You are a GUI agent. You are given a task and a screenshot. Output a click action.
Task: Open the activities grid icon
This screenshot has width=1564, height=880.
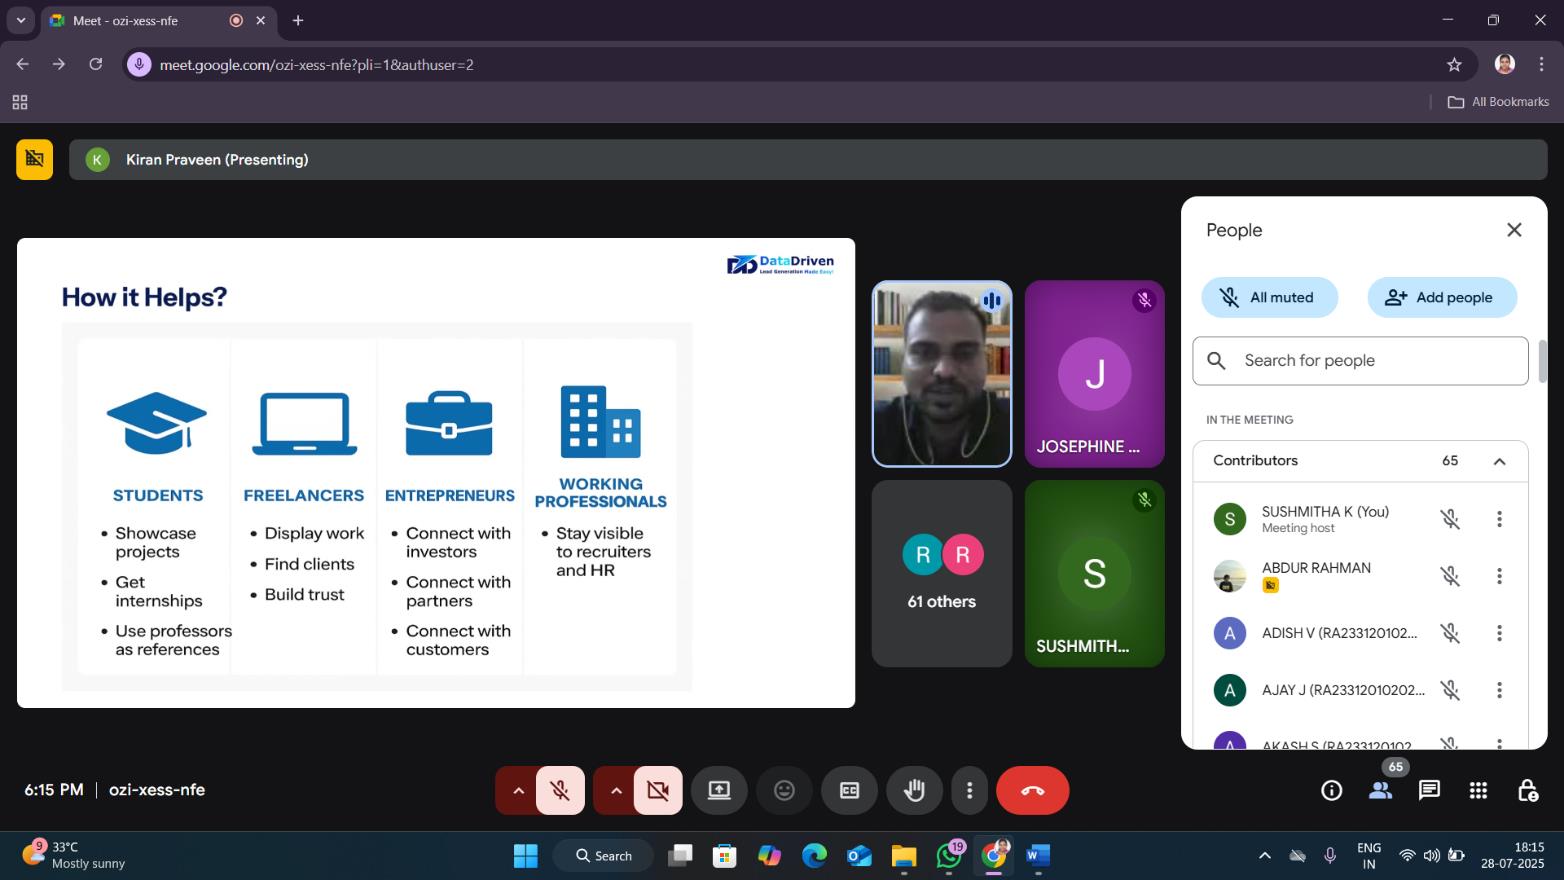tap(1478, 790)
